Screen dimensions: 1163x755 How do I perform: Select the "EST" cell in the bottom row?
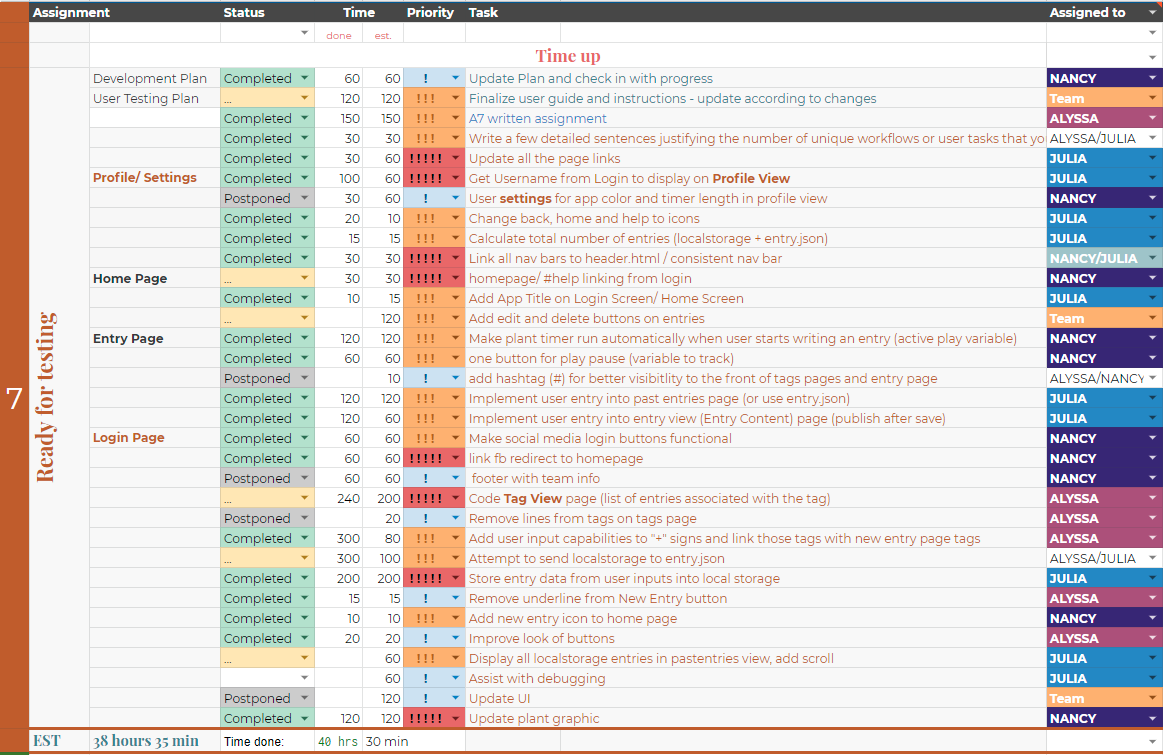pyautogui.click(x=48, y=741)
